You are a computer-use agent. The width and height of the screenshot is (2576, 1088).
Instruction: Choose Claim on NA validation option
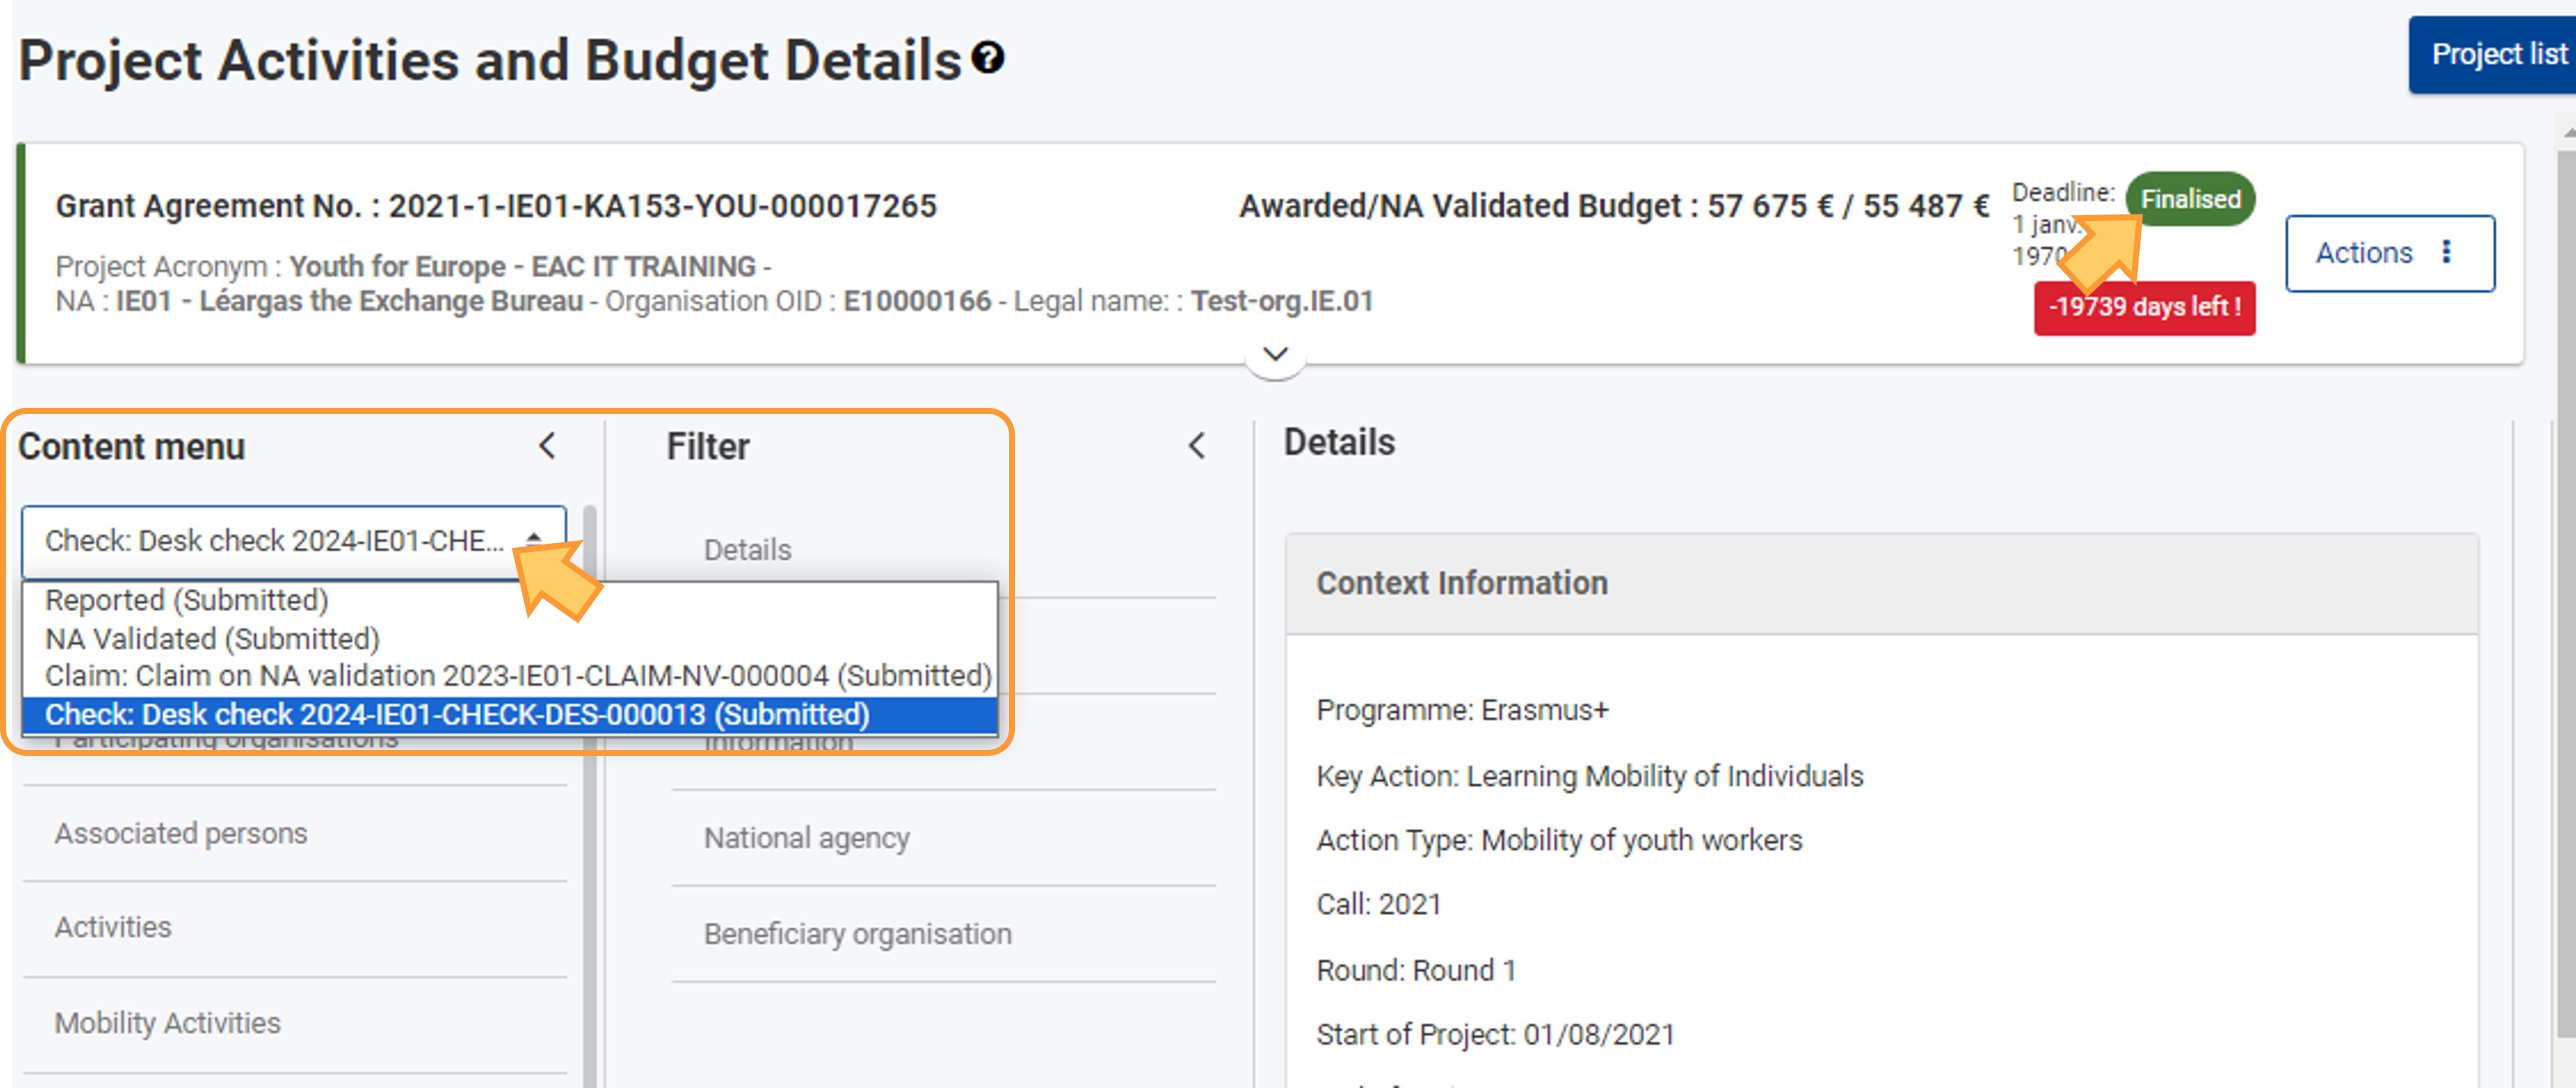(x=517, y=676)
